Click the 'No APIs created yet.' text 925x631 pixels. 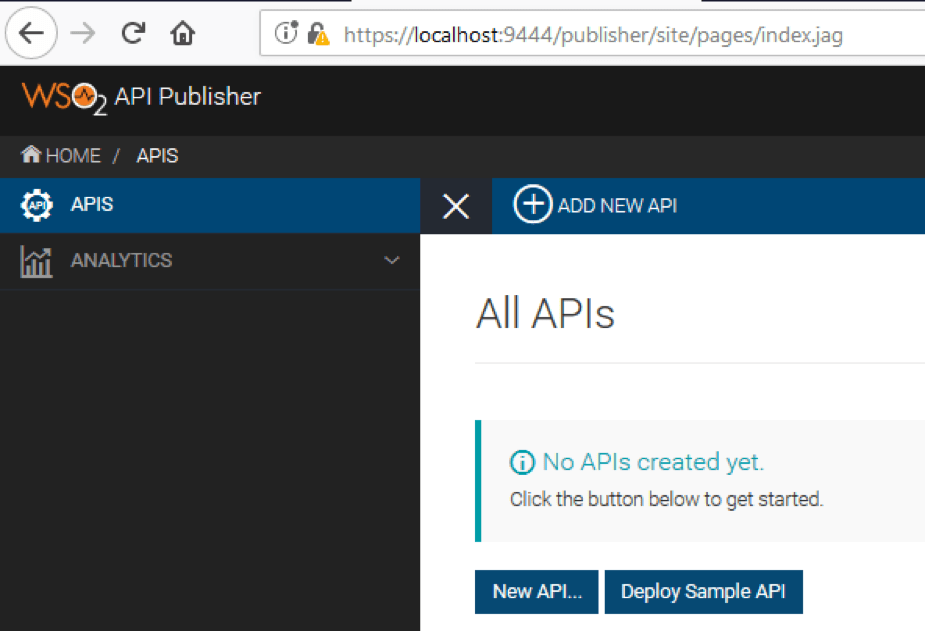pyautogui.click(x=653, y=462)
